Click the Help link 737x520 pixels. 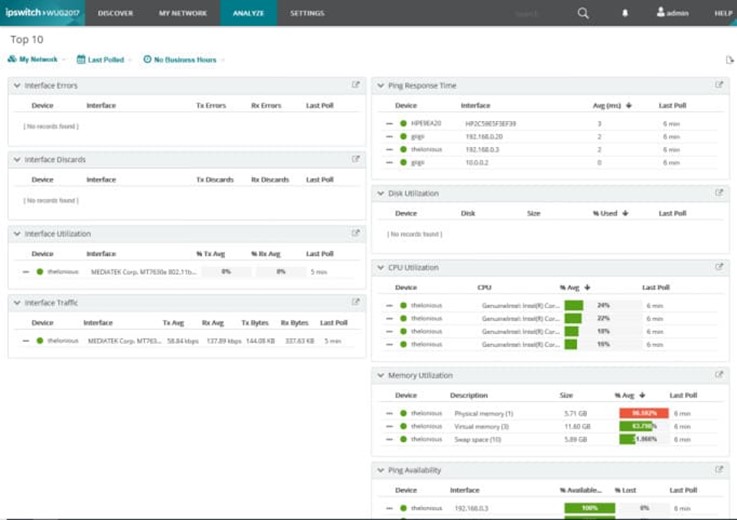pyautogui.click(x=723, y=13)
